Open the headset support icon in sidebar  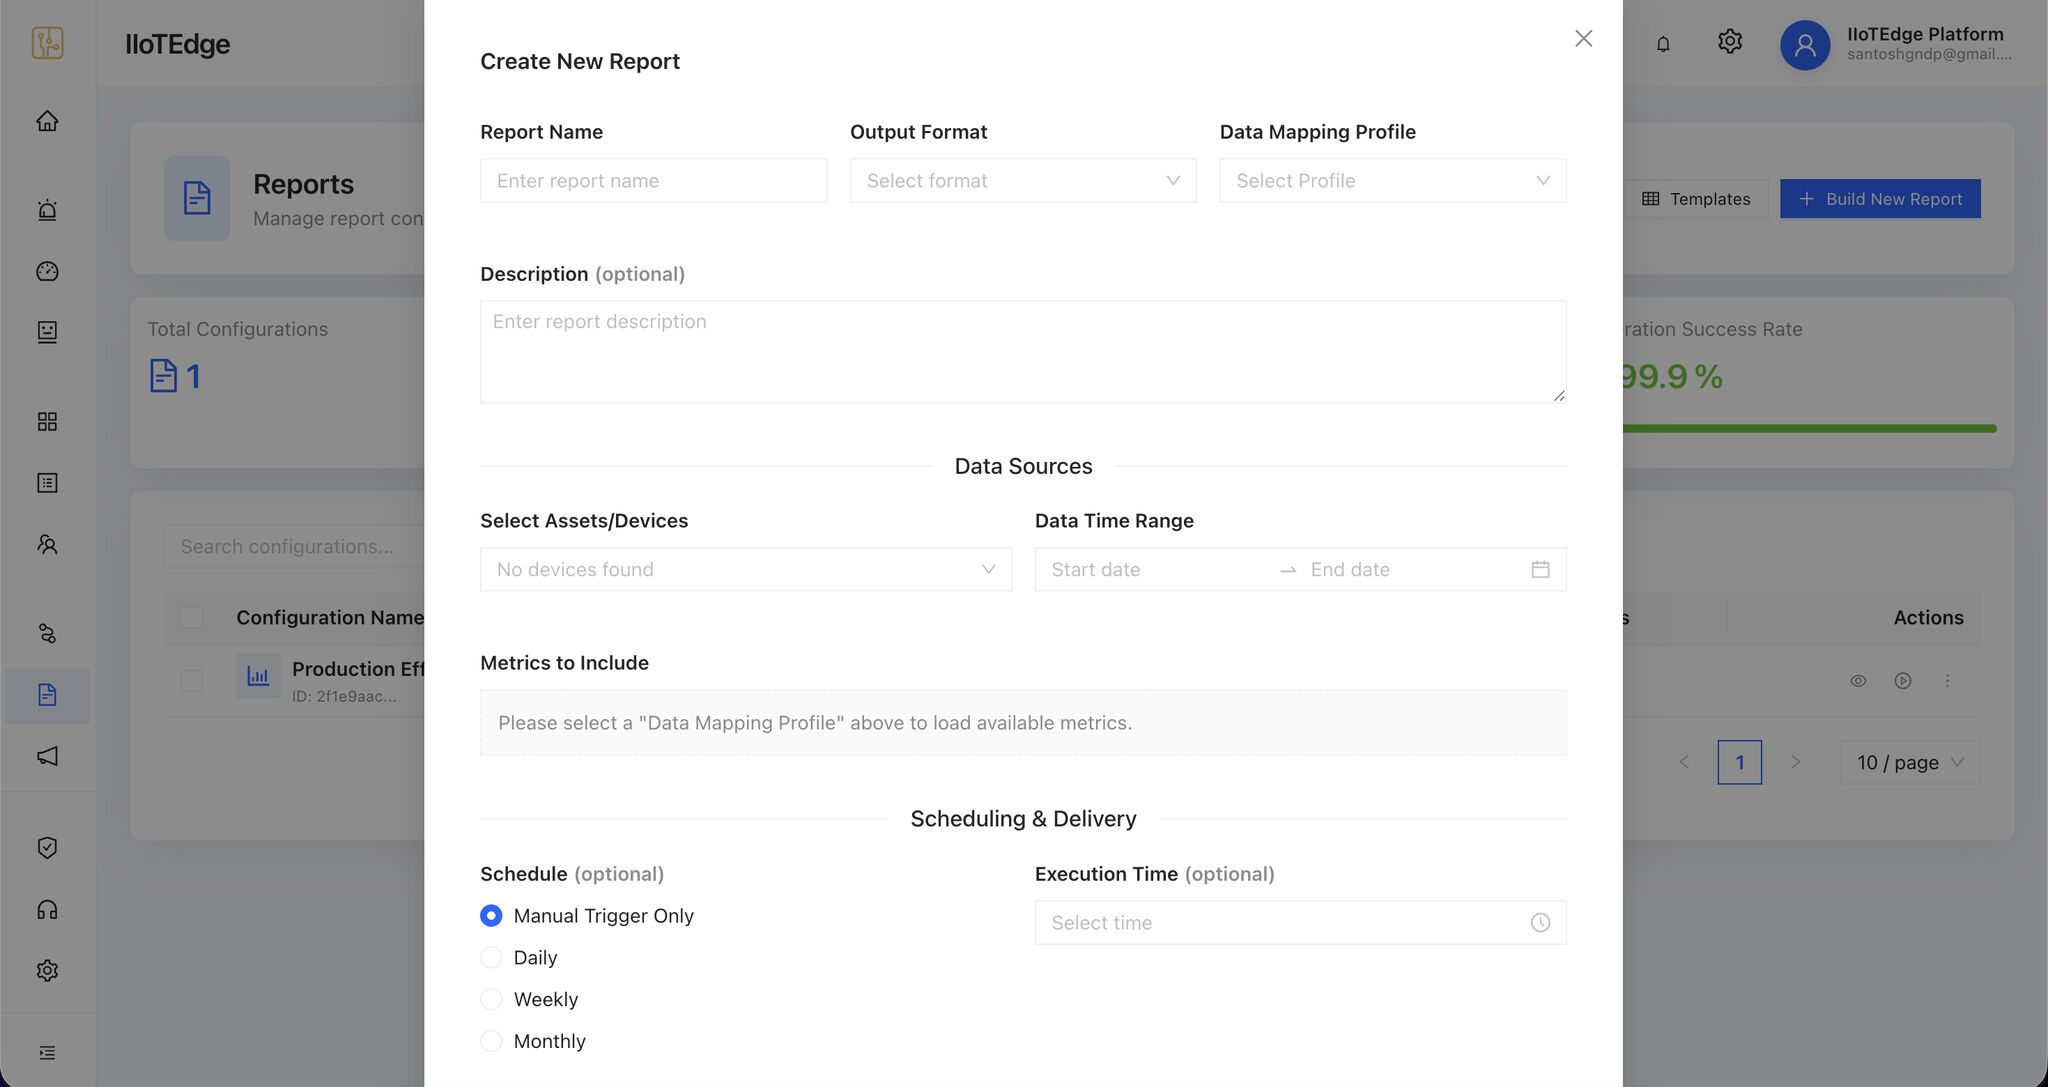[47, 909]
